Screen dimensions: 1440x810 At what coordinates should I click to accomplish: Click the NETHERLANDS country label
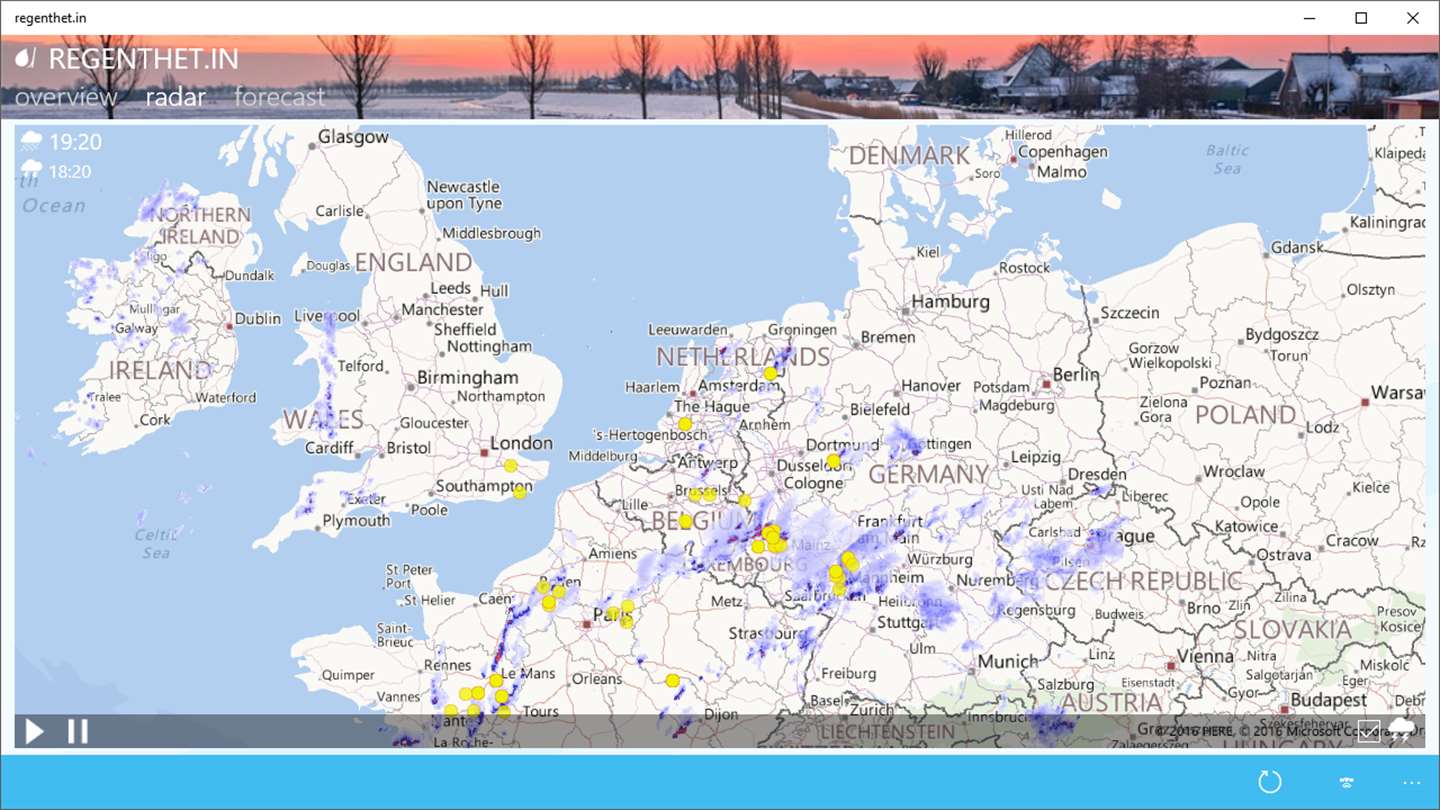pos(743,356)
